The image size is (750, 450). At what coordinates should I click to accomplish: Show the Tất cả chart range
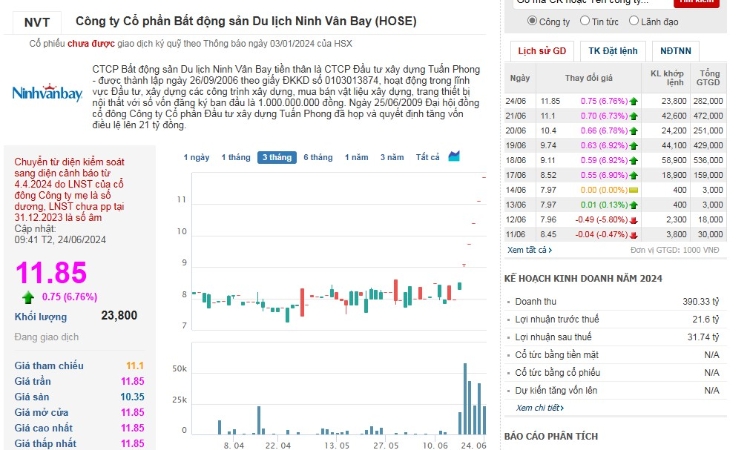427,157
